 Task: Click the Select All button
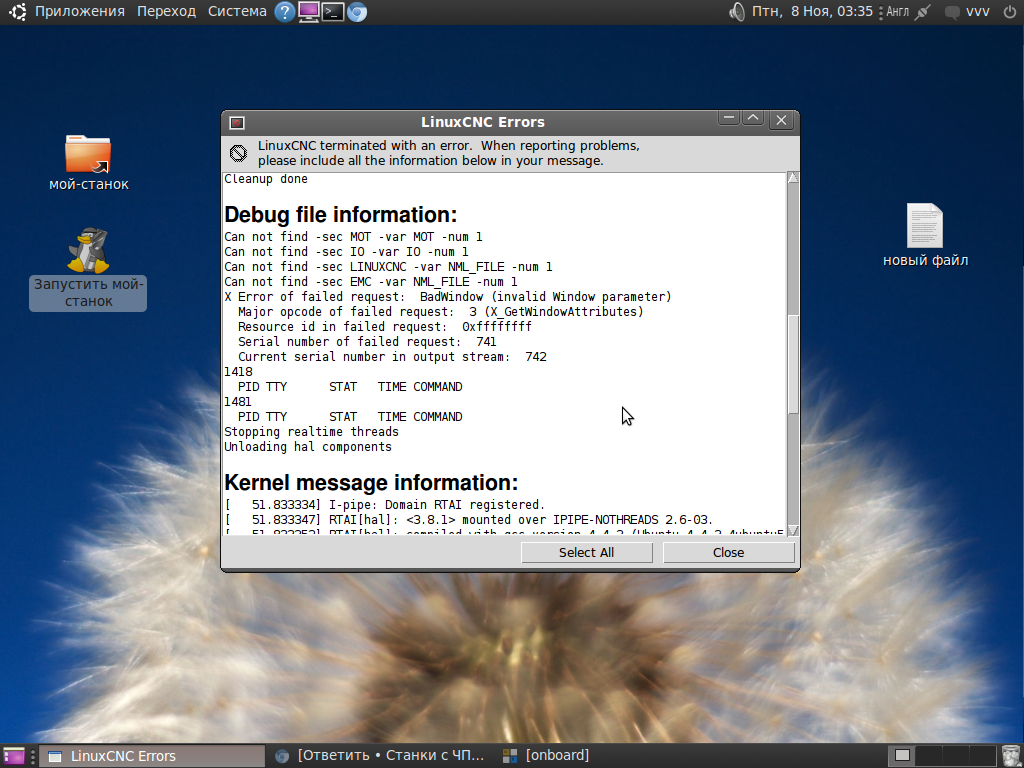point(586,552)
